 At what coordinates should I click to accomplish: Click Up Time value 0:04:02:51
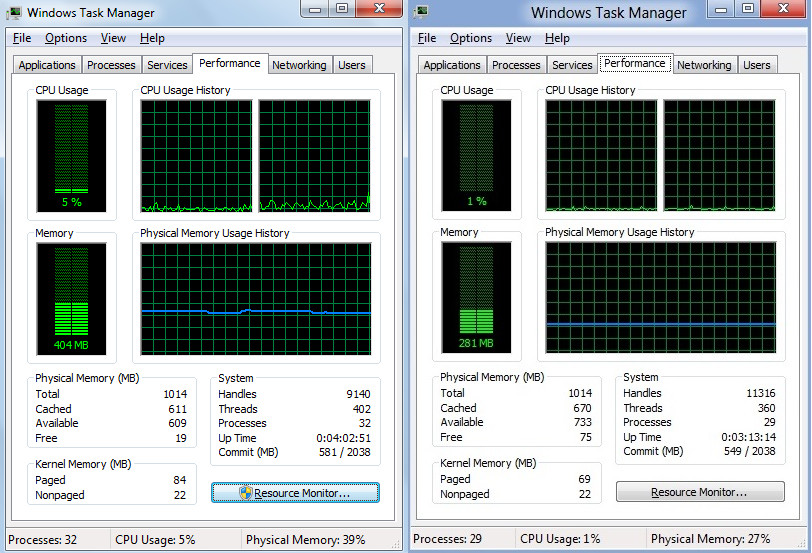[x=344, y=438]
